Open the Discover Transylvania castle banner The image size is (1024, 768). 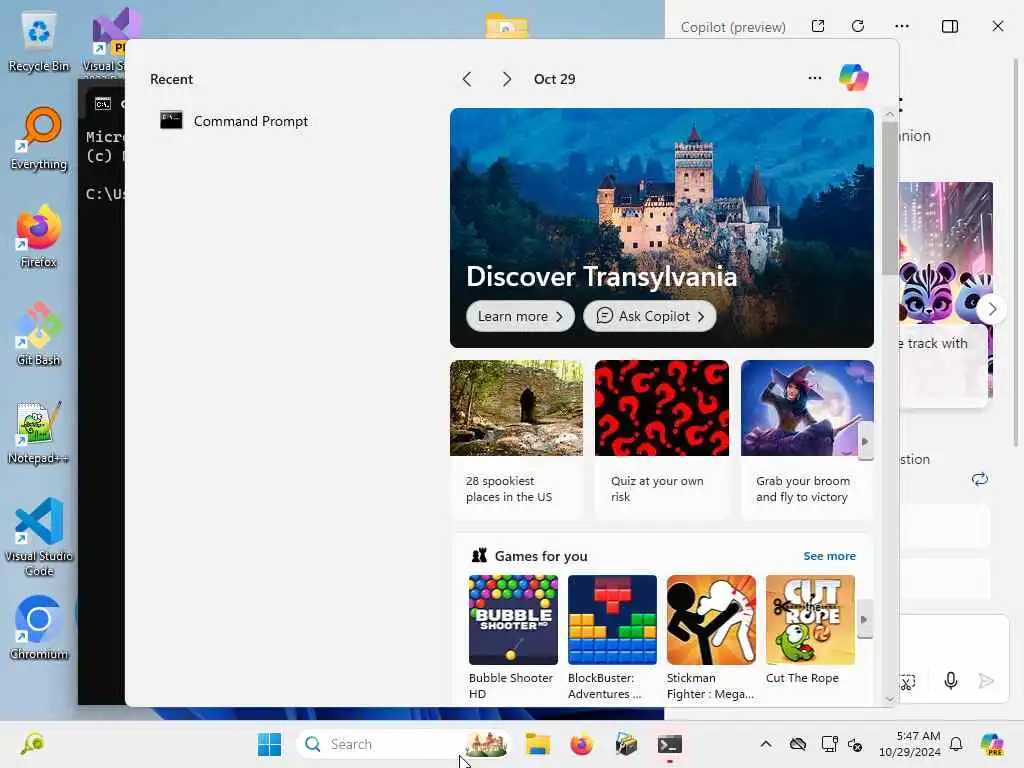(662, 227)
